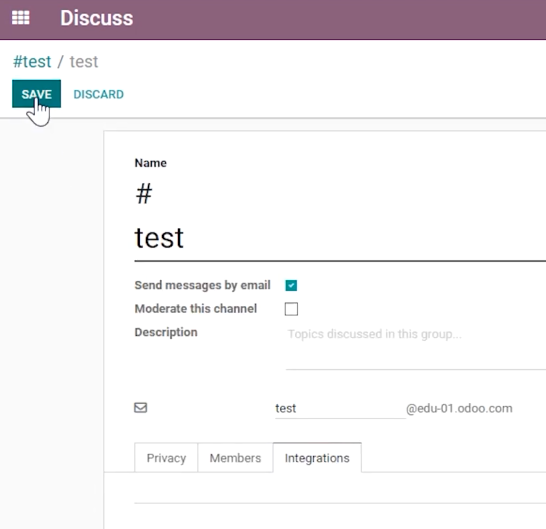Click the @edu-01.odoo.com domain text

pyautogui.click(x=459, y=408)
